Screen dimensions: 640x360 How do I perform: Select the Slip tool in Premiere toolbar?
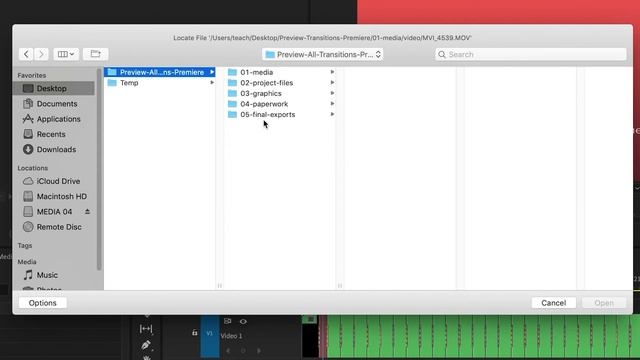click(146, 329)
